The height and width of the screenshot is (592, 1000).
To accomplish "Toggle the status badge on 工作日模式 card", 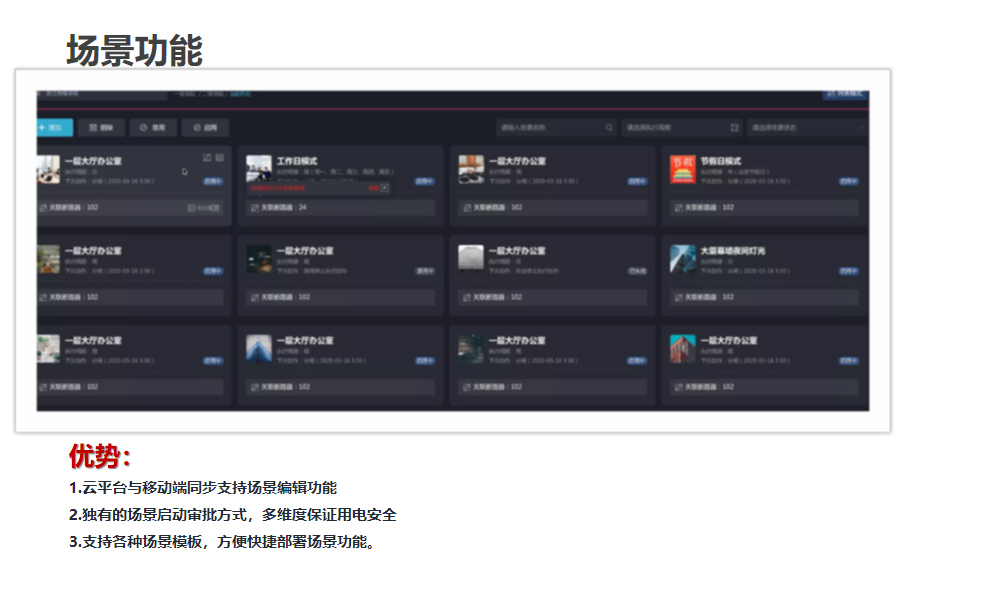I will click(425, 182).
